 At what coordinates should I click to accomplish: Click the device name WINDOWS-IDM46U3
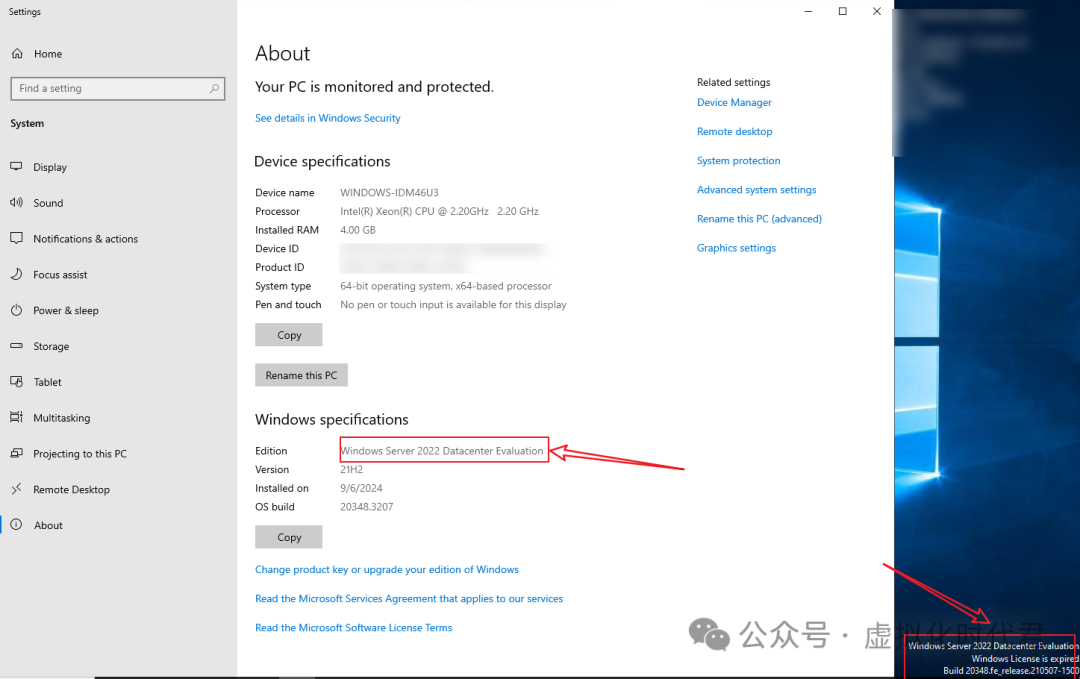click(389, 193)
